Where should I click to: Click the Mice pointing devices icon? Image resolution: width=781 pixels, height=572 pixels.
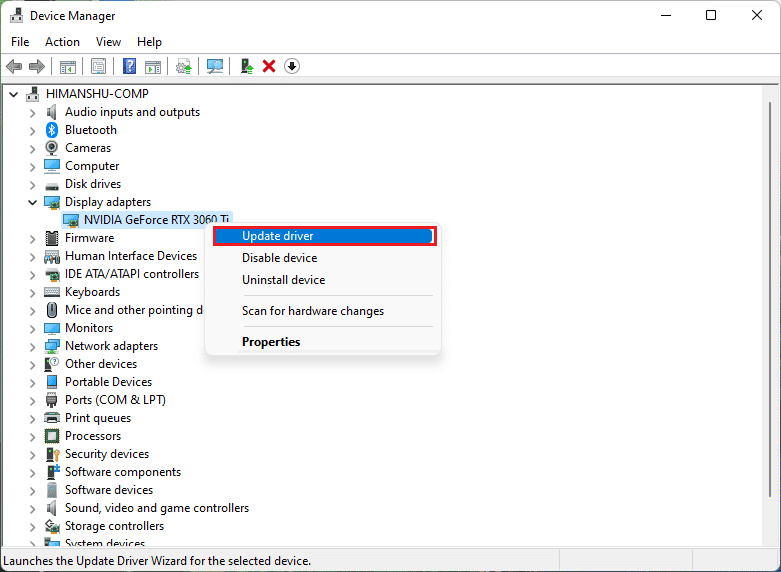click(52, 310)
